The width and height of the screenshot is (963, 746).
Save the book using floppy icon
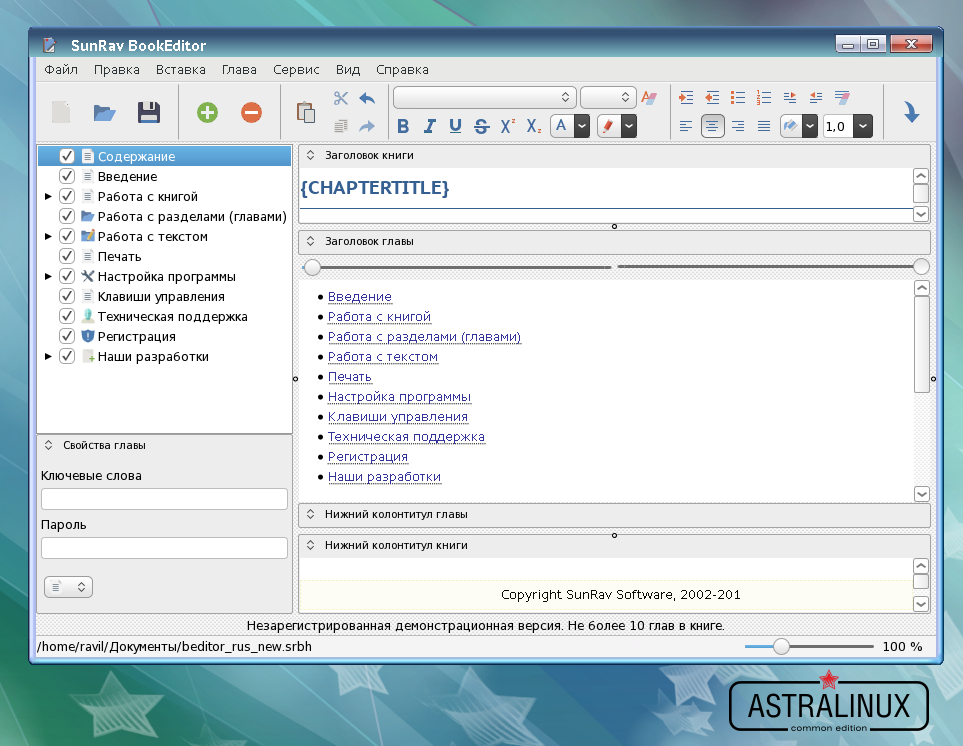coord(149,112)
